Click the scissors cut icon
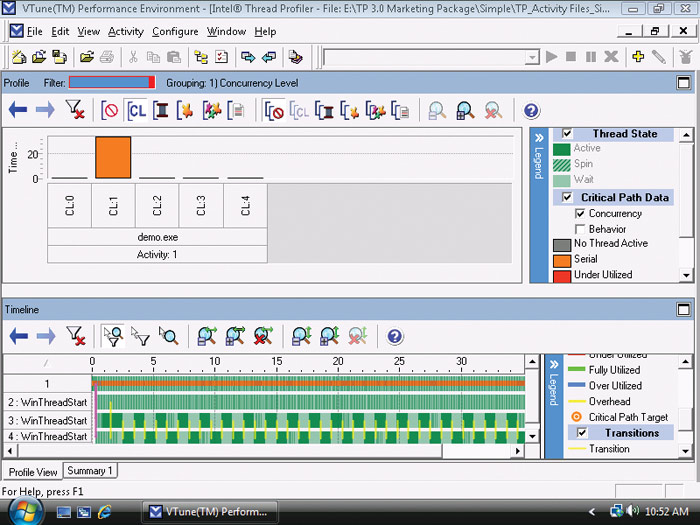 click(133, 57)
